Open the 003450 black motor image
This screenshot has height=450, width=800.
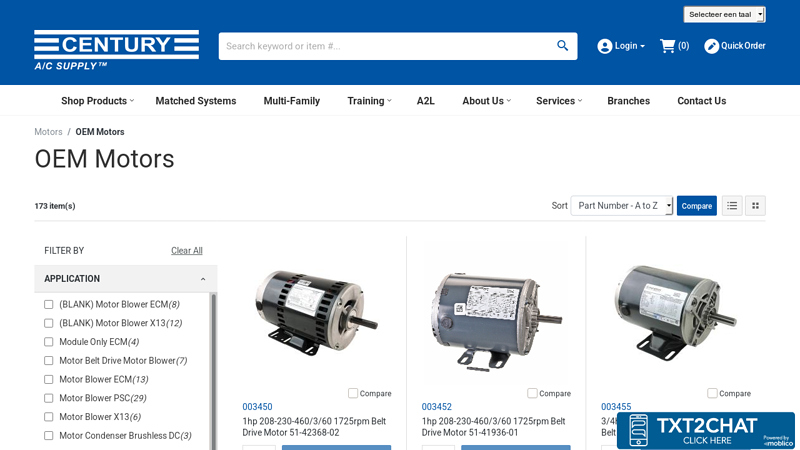[x=316, y=313]
